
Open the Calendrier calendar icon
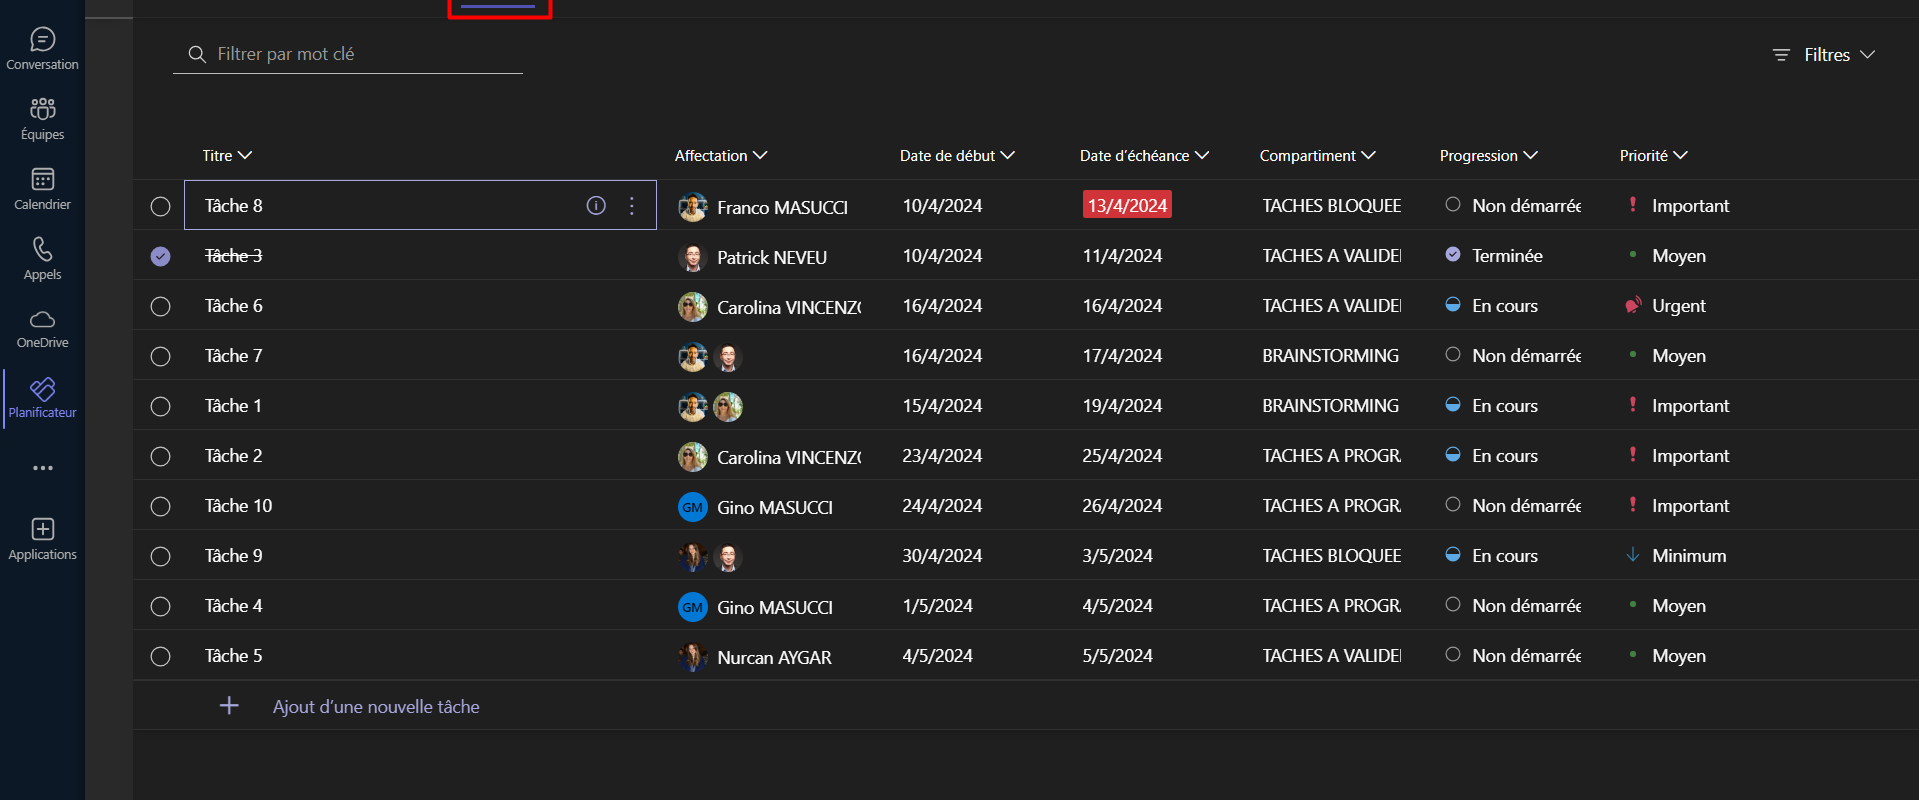[42, 180]
